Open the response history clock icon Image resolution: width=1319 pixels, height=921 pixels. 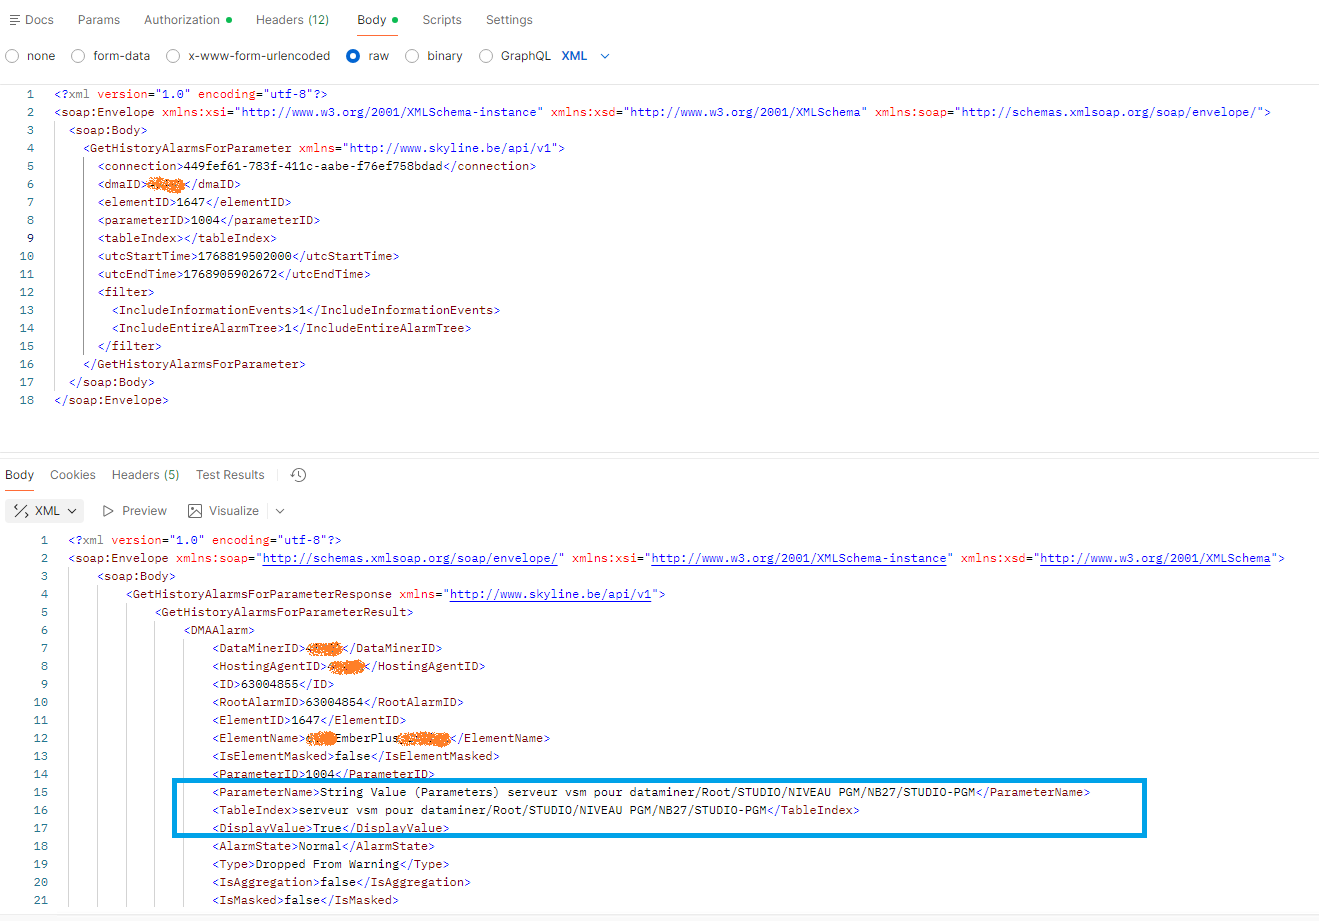pyautogui.click(x=298, y=475)
